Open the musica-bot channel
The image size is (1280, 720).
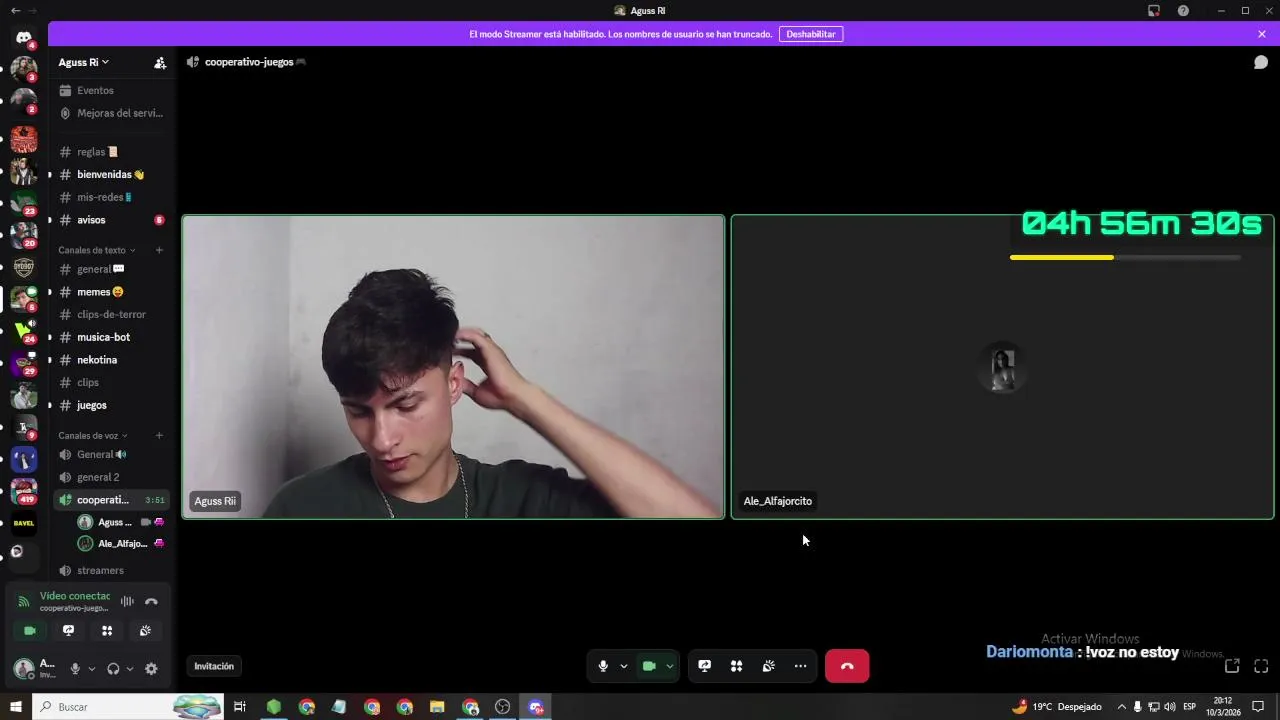(110, 337)
